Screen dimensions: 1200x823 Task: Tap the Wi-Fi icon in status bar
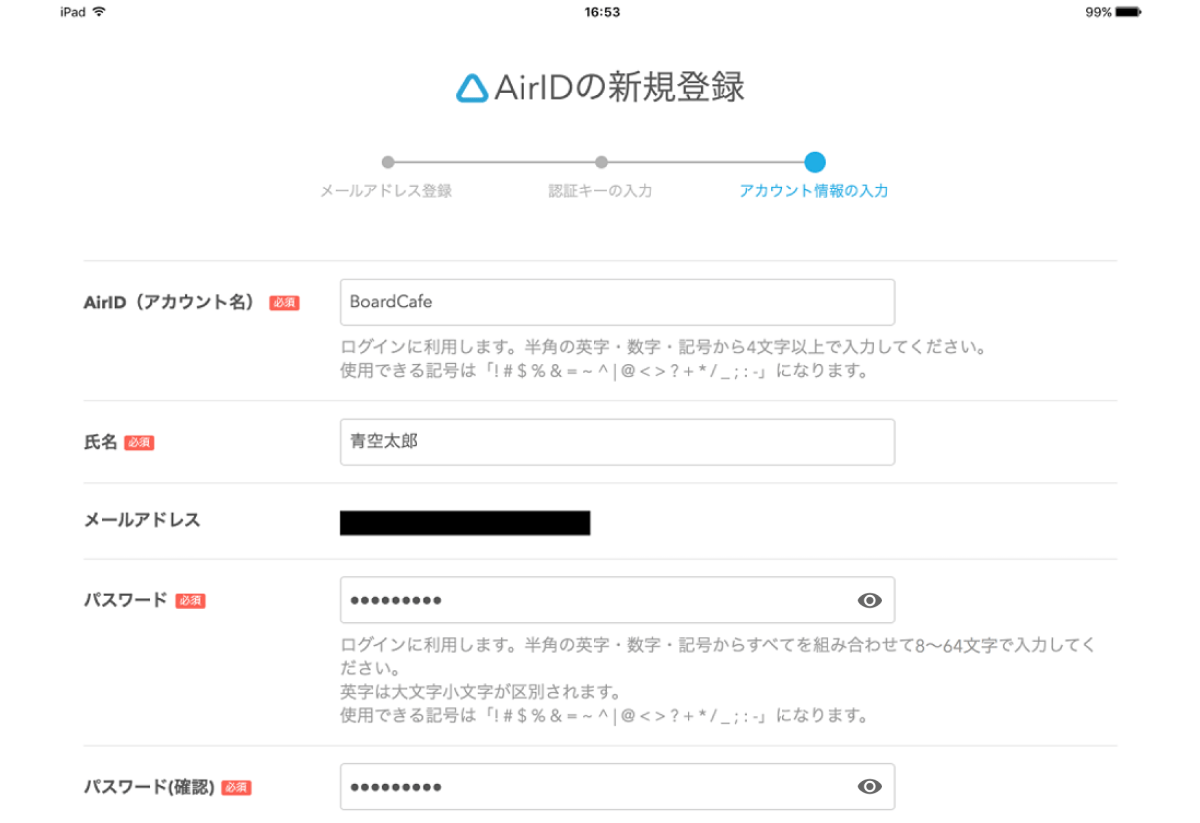pos(99,12)
